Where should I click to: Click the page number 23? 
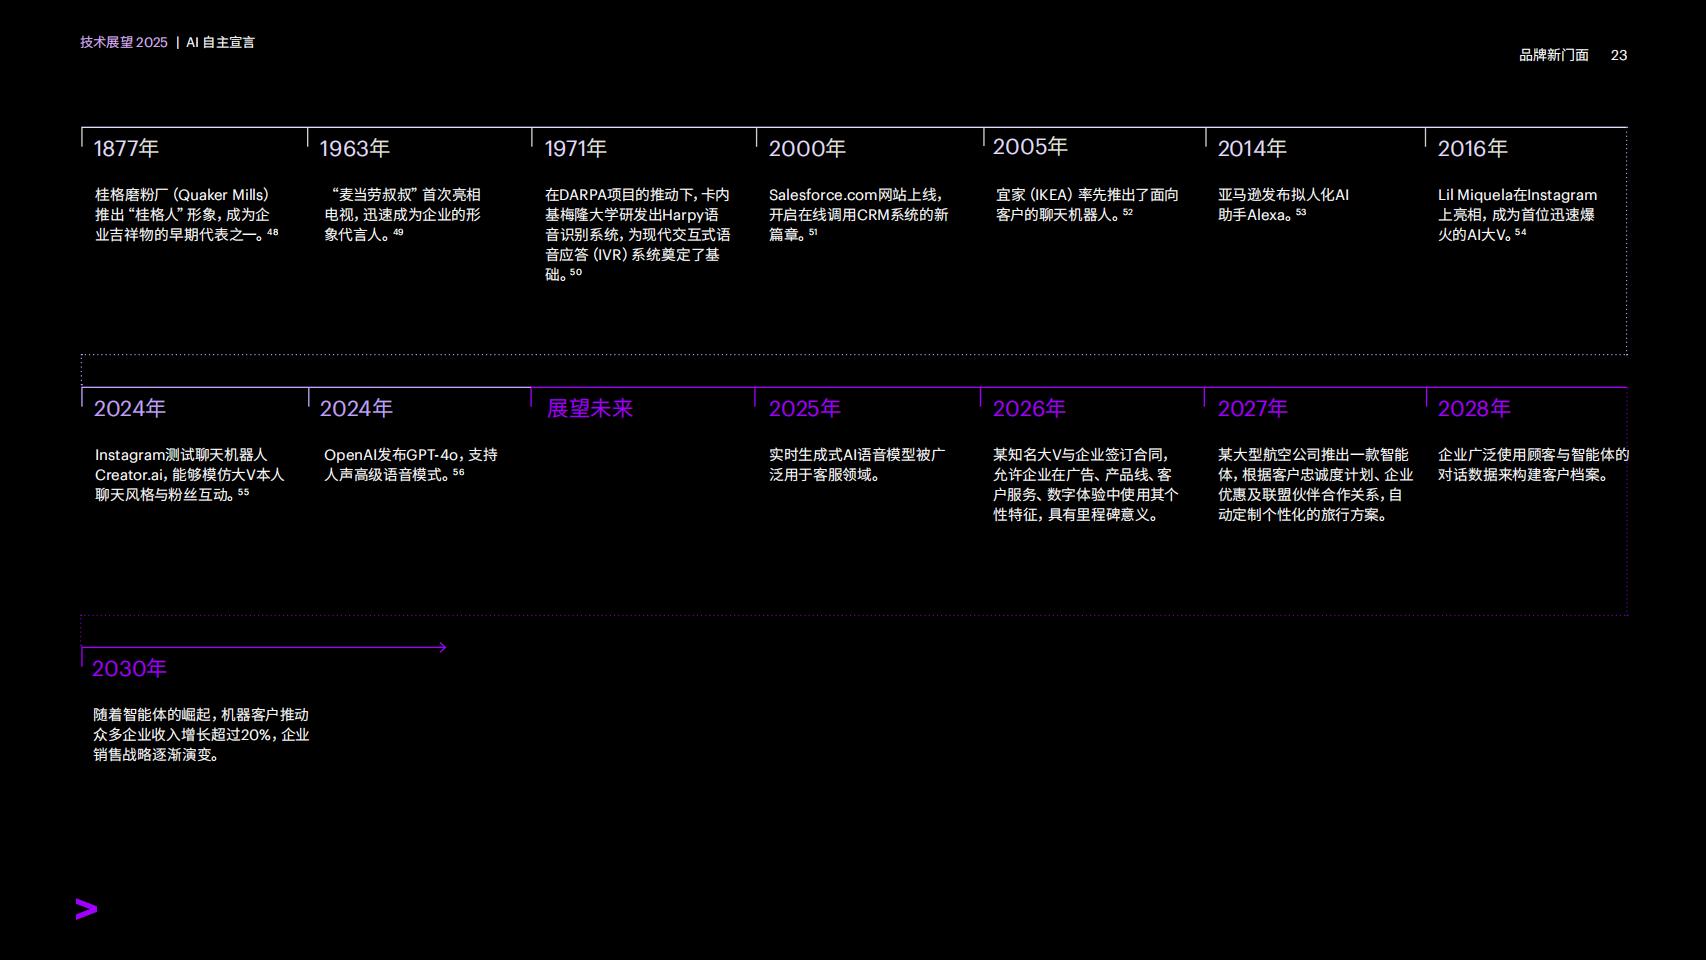click(x=1619, y=55)
